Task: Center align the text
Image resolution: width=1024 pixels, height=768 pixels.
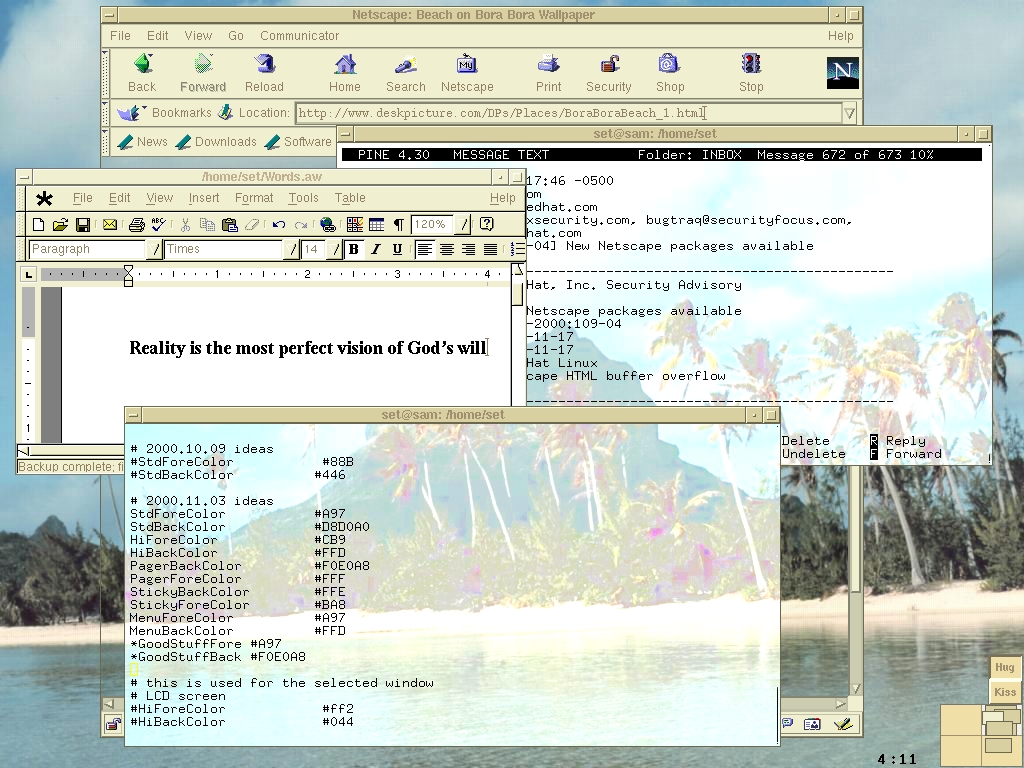Action: [x=447, y=249]
